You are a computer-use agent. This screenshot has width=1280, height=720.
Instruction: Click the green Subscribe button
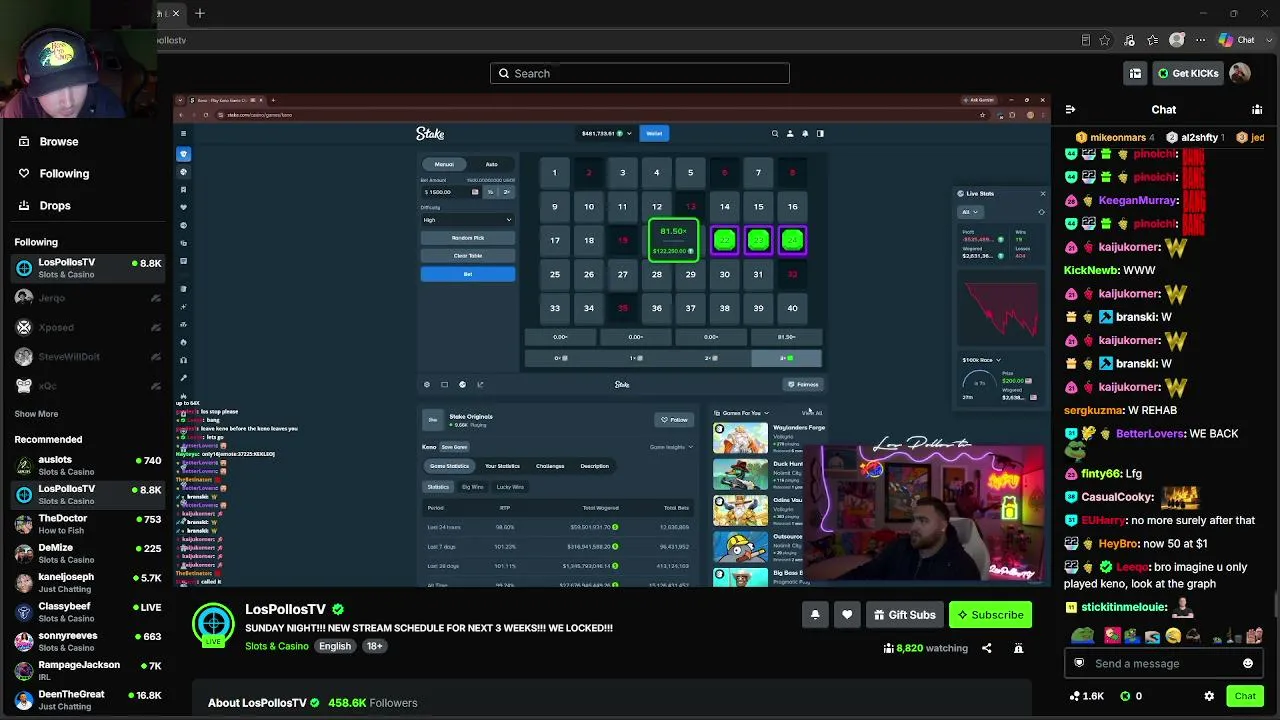point(990,615)
